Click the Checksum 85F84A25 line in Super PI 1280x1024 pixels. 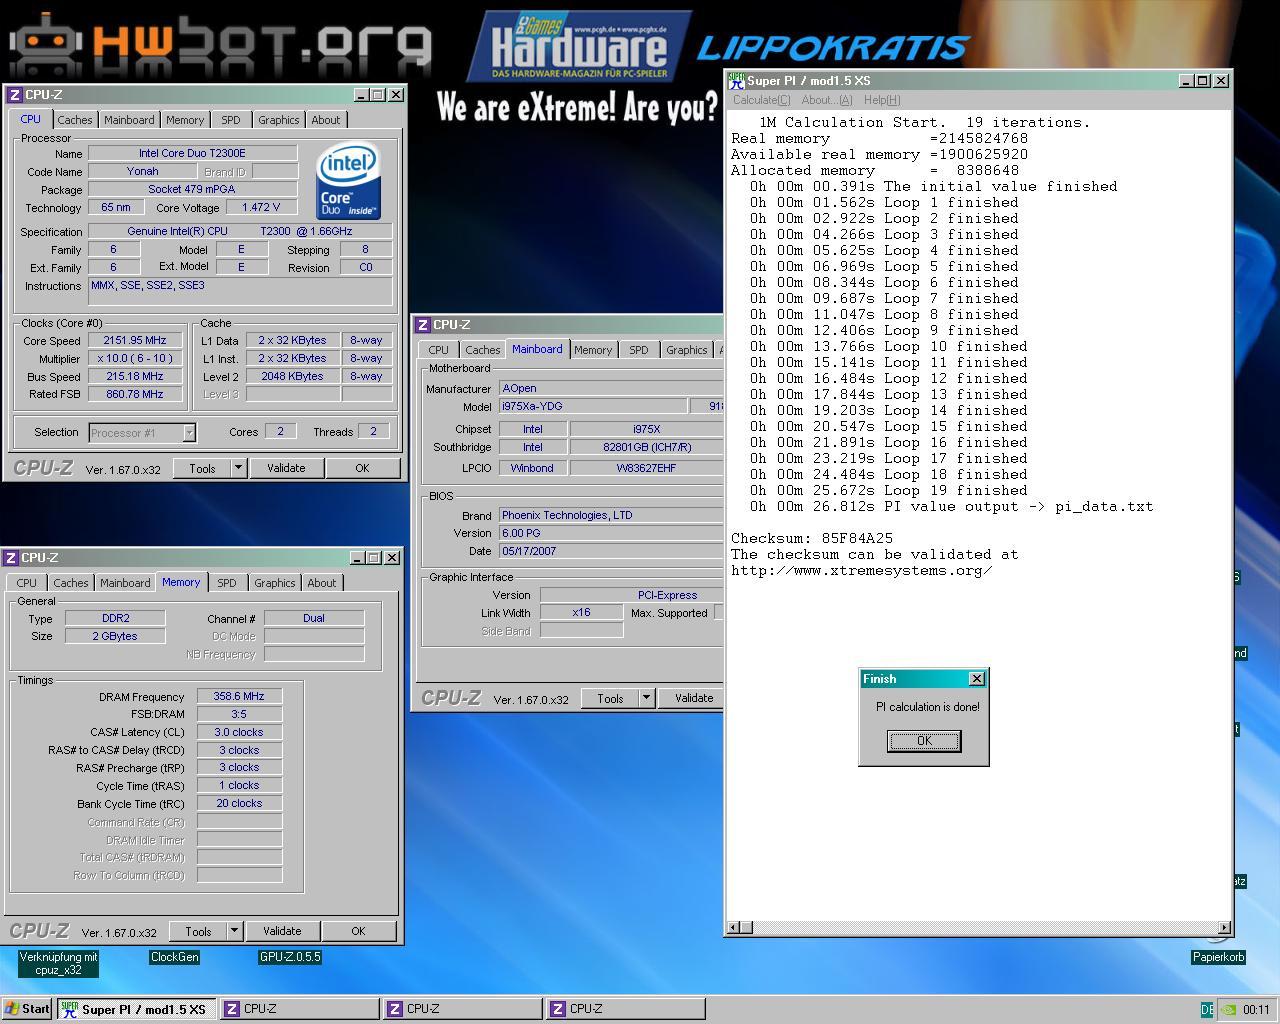pyautogui.click(x=812, y=539)
